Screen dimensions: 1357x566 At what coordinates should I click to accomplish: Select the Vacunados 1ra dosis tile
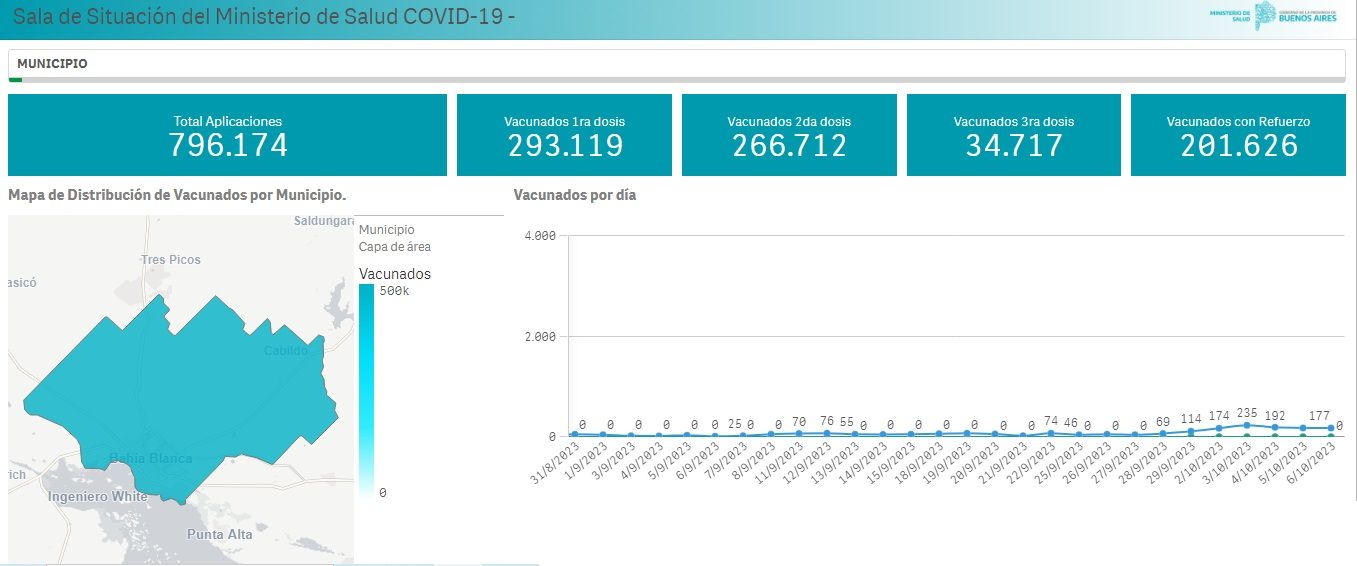pos(564,135)
